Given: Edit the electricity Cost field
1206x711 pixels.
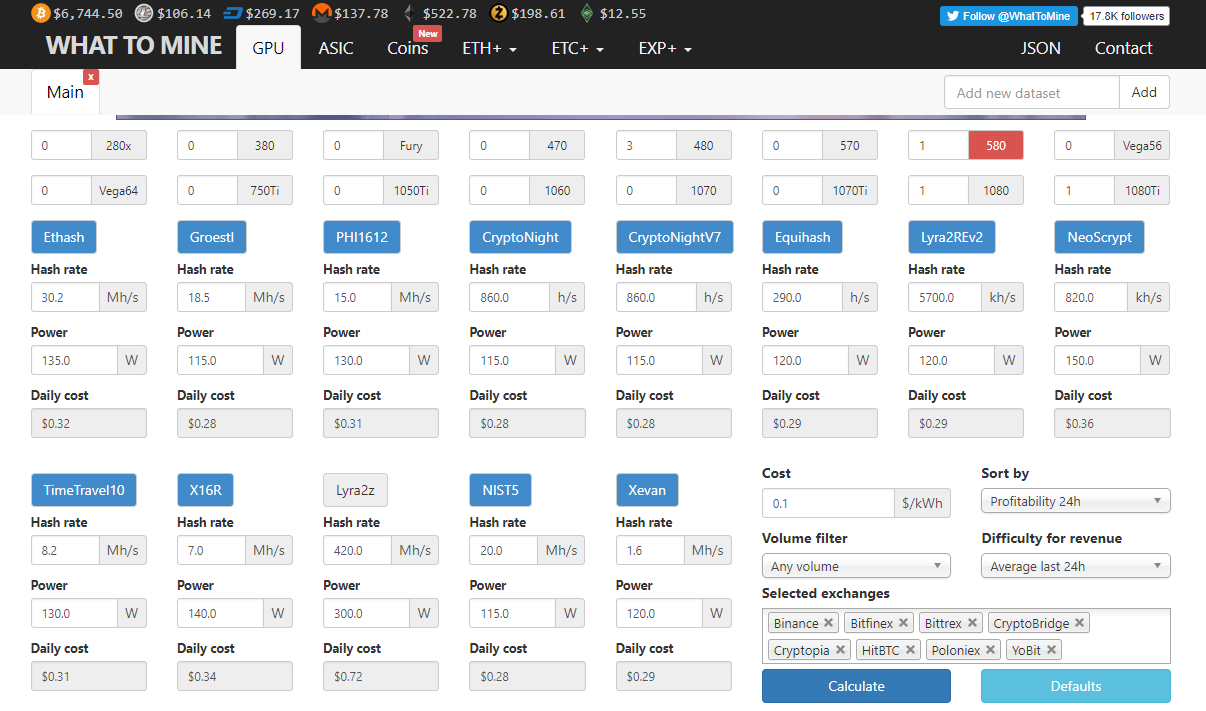Looking at the screenshot, I should [x=828, y=503].
